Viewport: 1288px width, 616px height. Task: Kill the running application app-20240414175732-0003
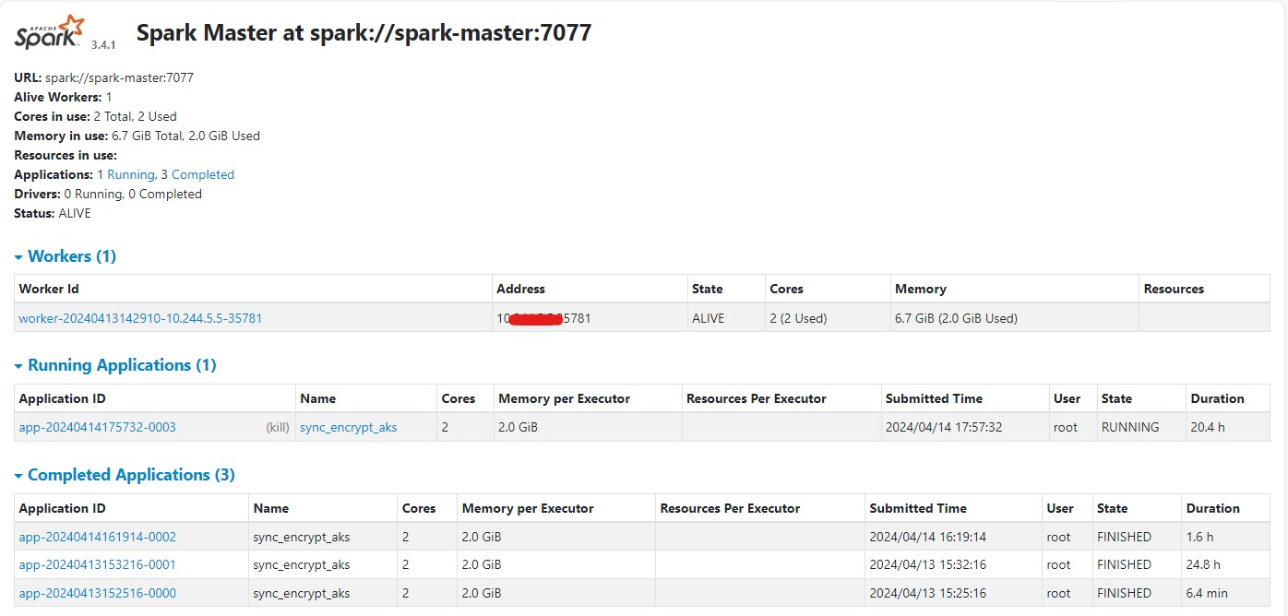(277, 428)
